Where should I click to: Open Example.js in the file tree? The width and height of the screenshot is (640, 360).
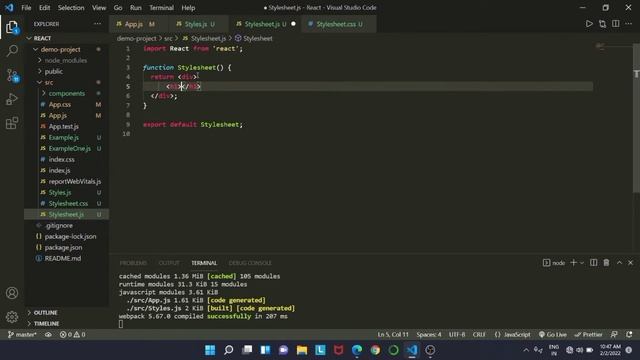pos(67,138)
